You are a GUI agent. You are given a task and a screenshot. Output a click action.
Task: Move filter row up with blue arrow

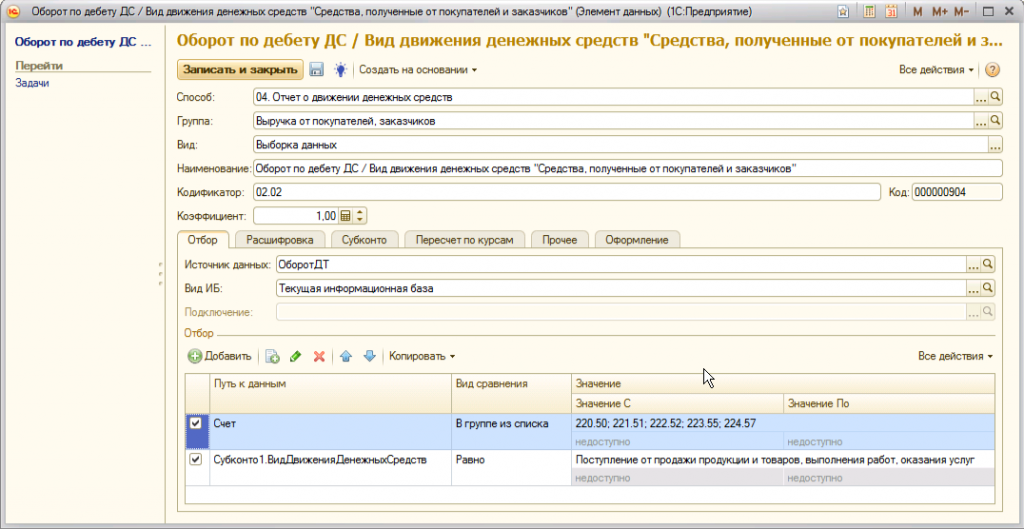click(x=346, y=356)
